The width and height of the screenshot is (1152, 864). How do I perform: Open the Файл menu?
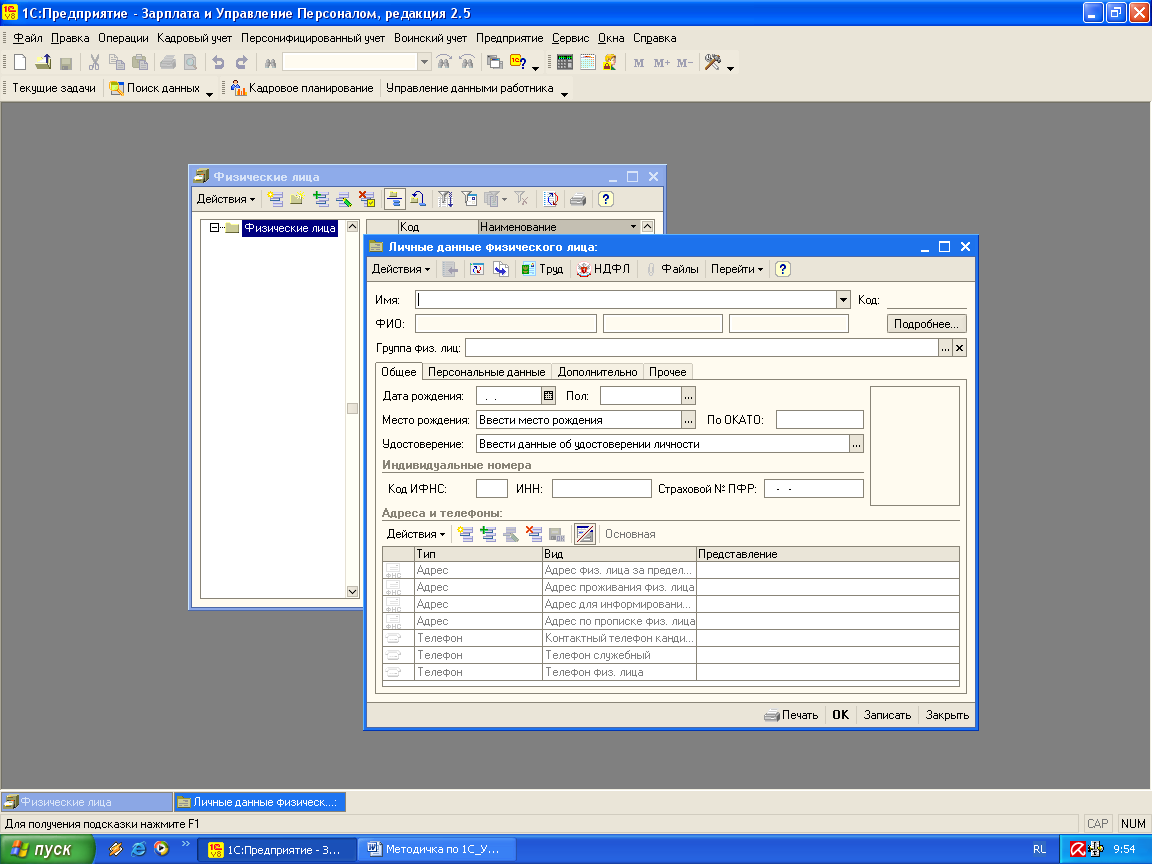pos(28,38)
